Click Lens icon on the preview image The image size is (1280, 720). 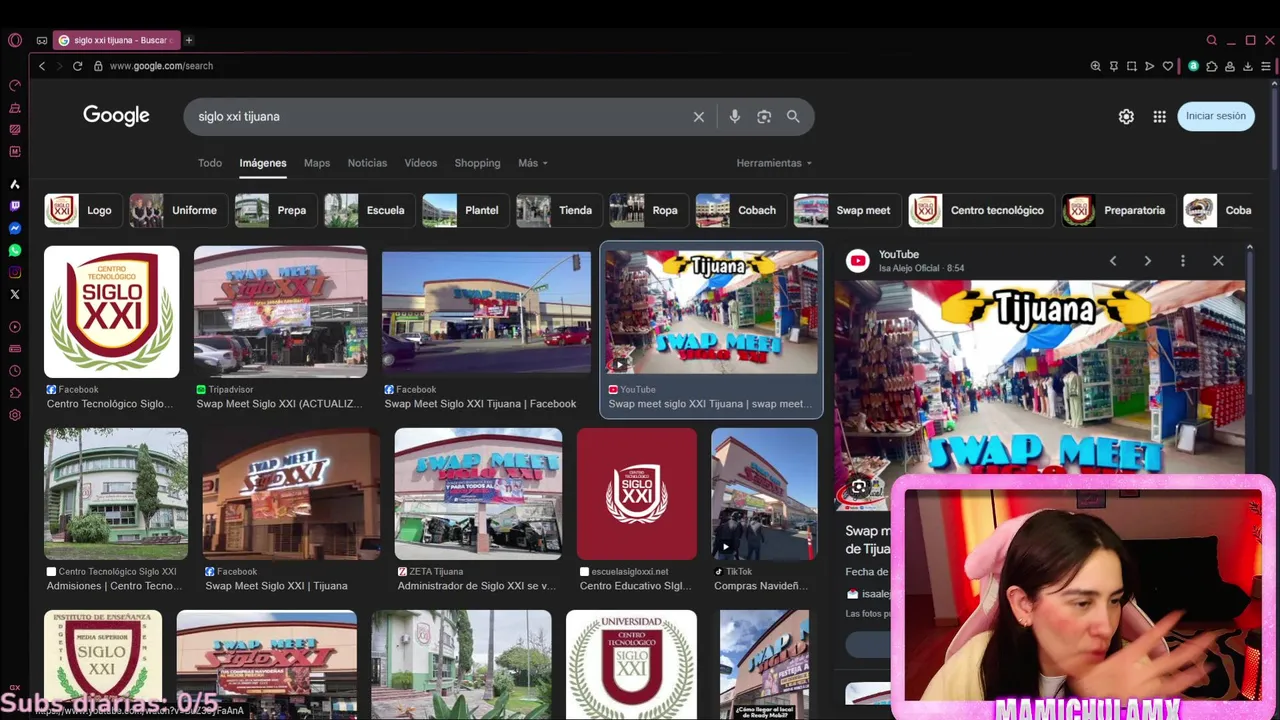click(858, 487)
